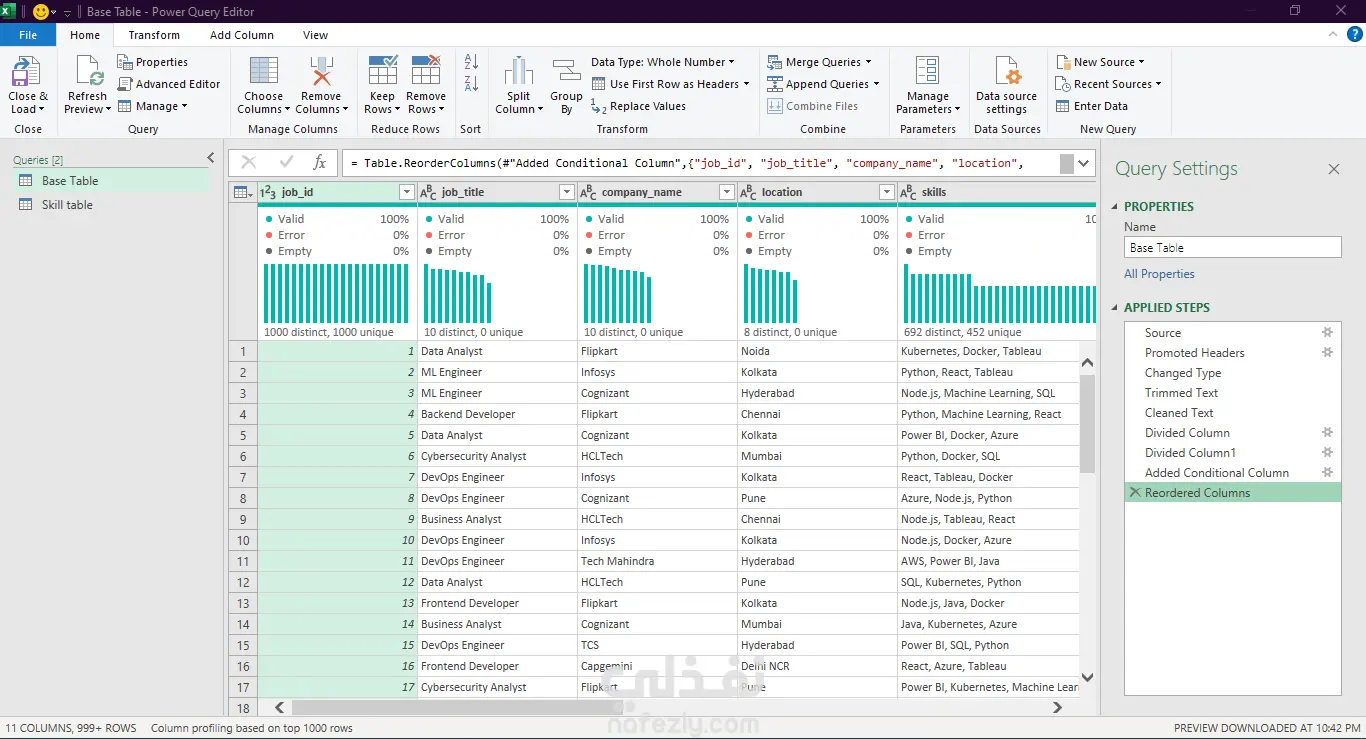Viewport: 1366px width, 739px height.
Task: Open the location column filter dropdown
Action: [886, 192]
